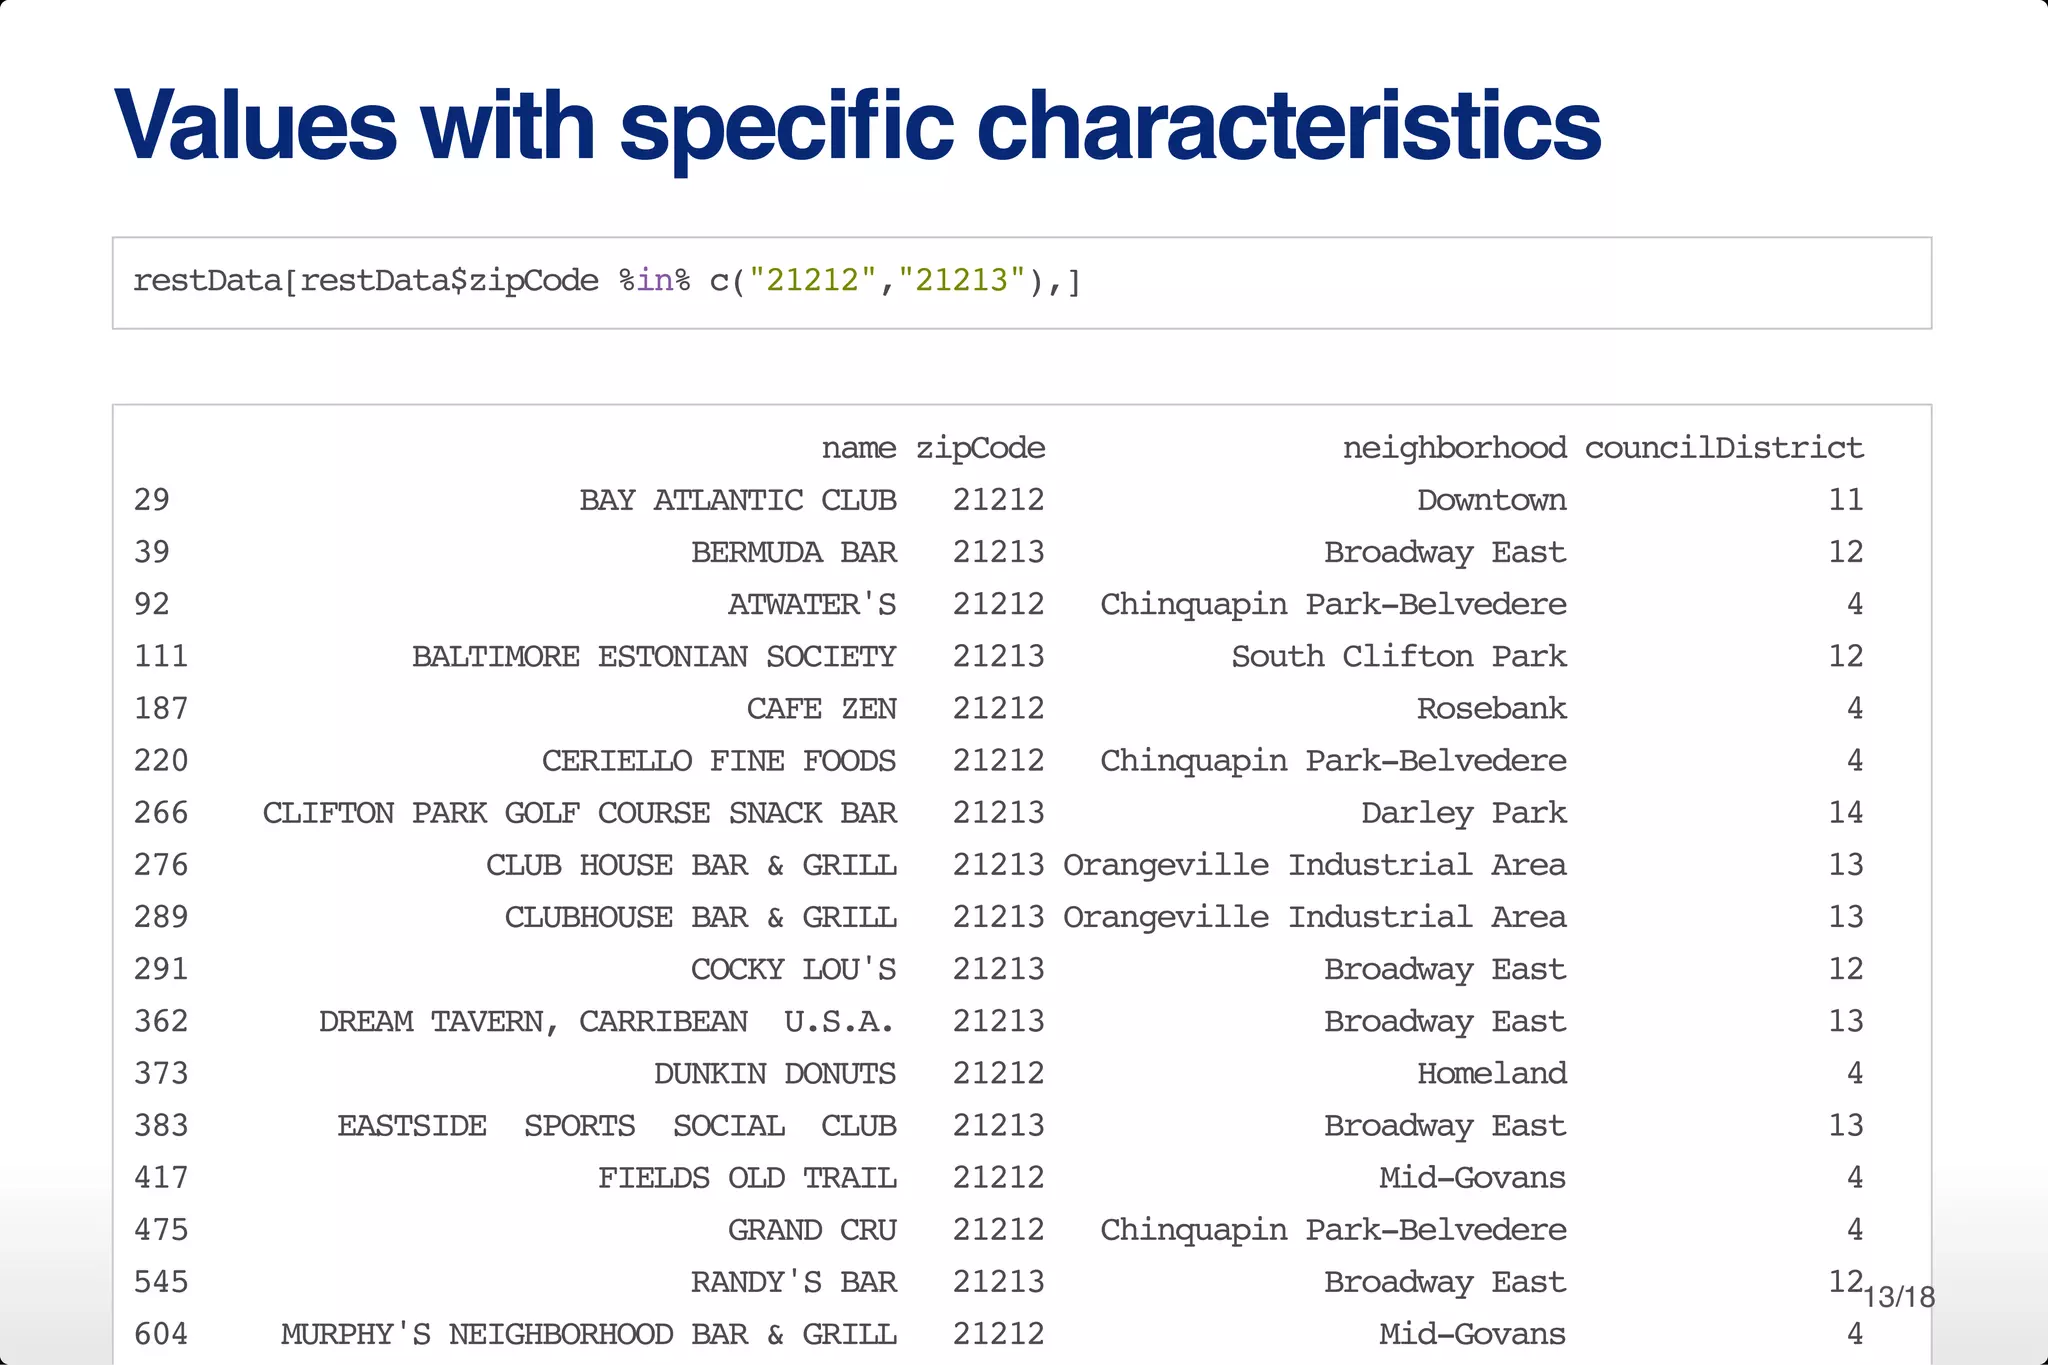The width and height of the screenshot is (2048, 1365).
Task: Click 'Chinquapin Park-Belvedere' in the GRAND CRU row
Action: tap(1333, 1231)
